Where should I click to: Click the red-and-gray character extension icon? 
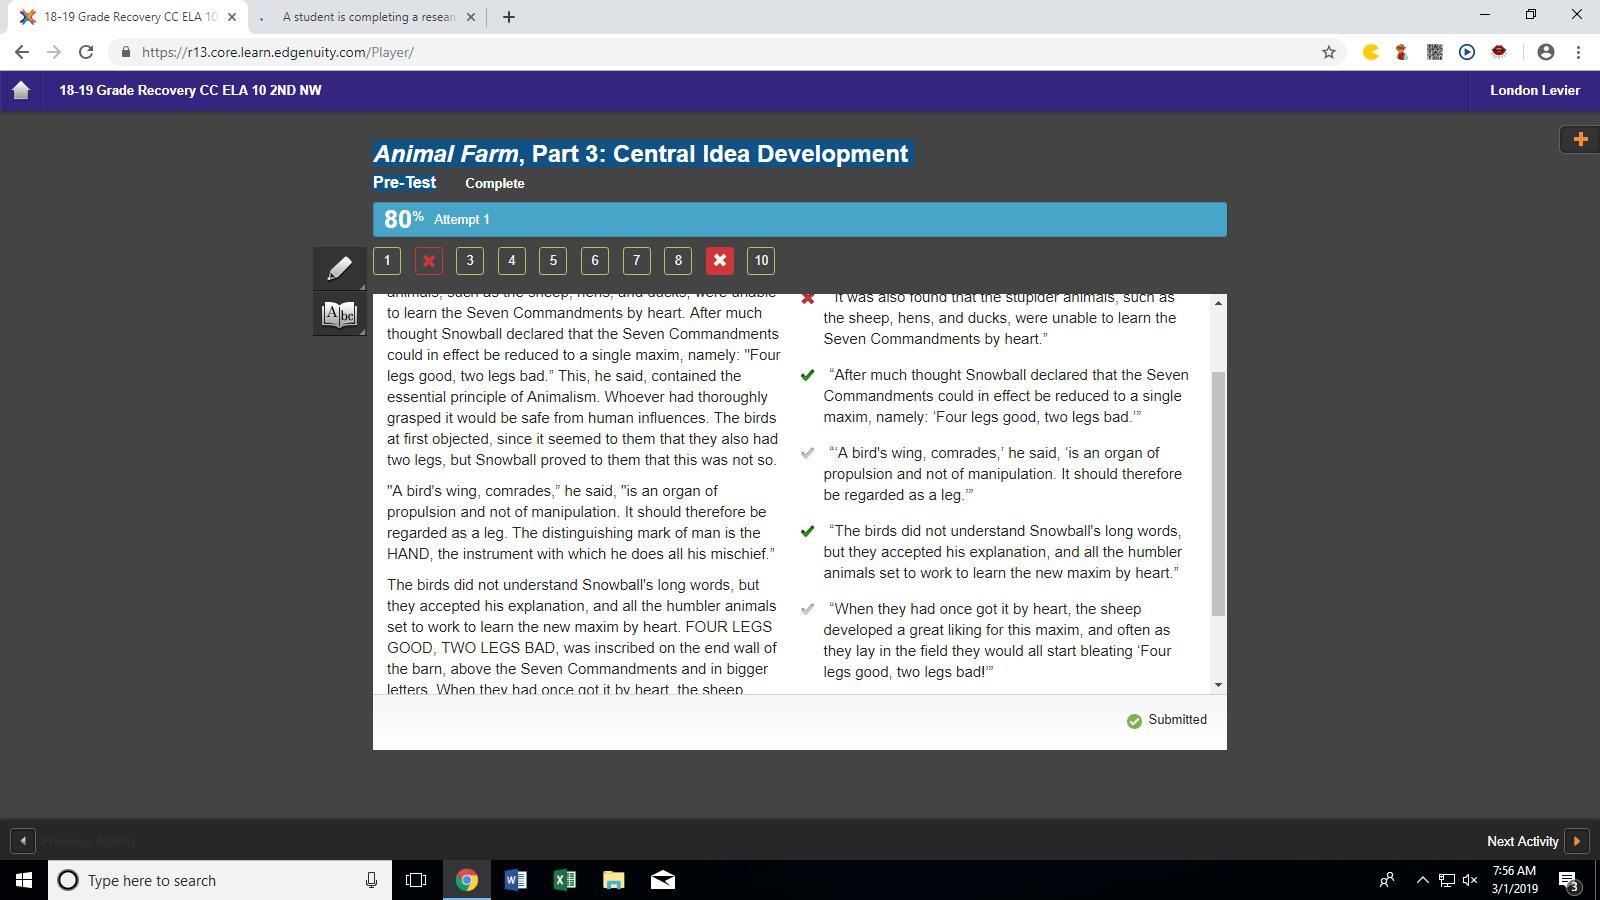pos(1403,52)
